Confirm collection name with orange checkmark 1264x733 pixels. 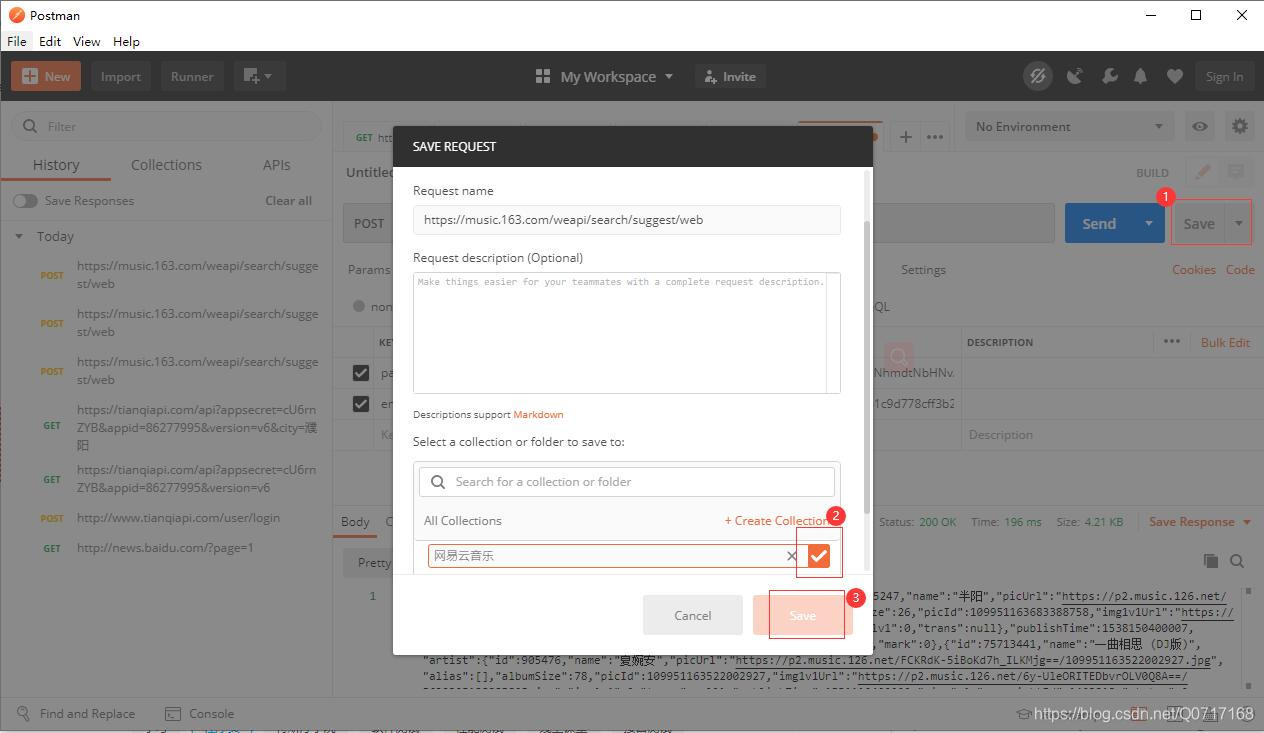819,556
